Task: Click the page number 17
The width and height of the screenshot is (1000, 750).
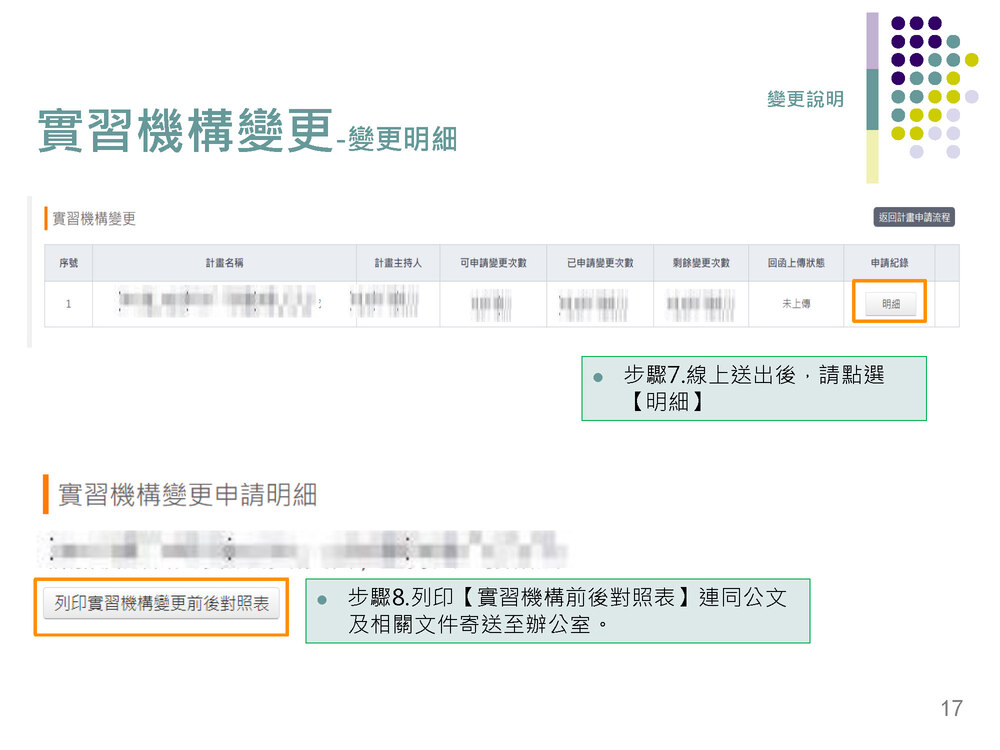Action: [x=951, y=708]
